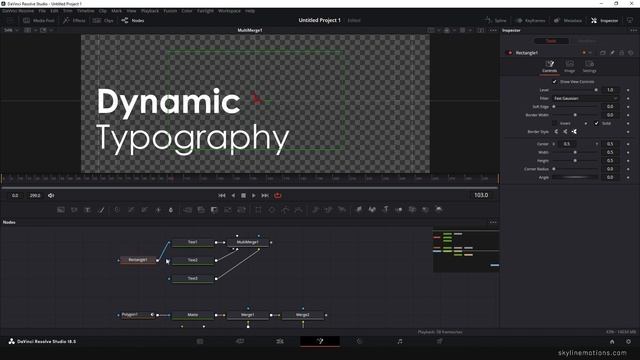Add a Text 3D node from the toolbar

tap(386, 210)
